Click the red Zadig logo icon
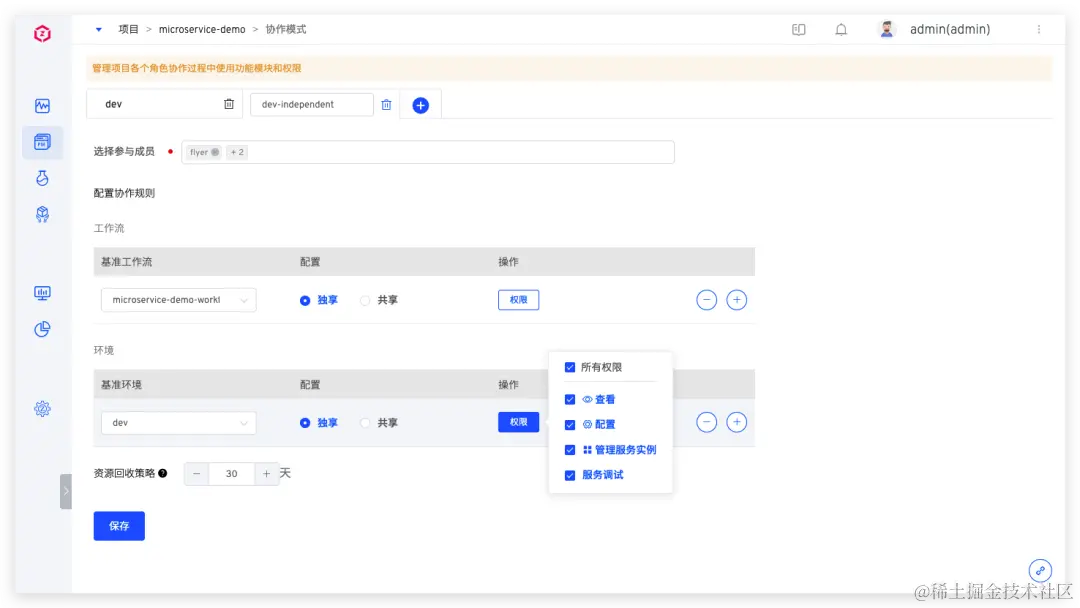This screenshot has width=1080, height=608. (x=42, y=33)
